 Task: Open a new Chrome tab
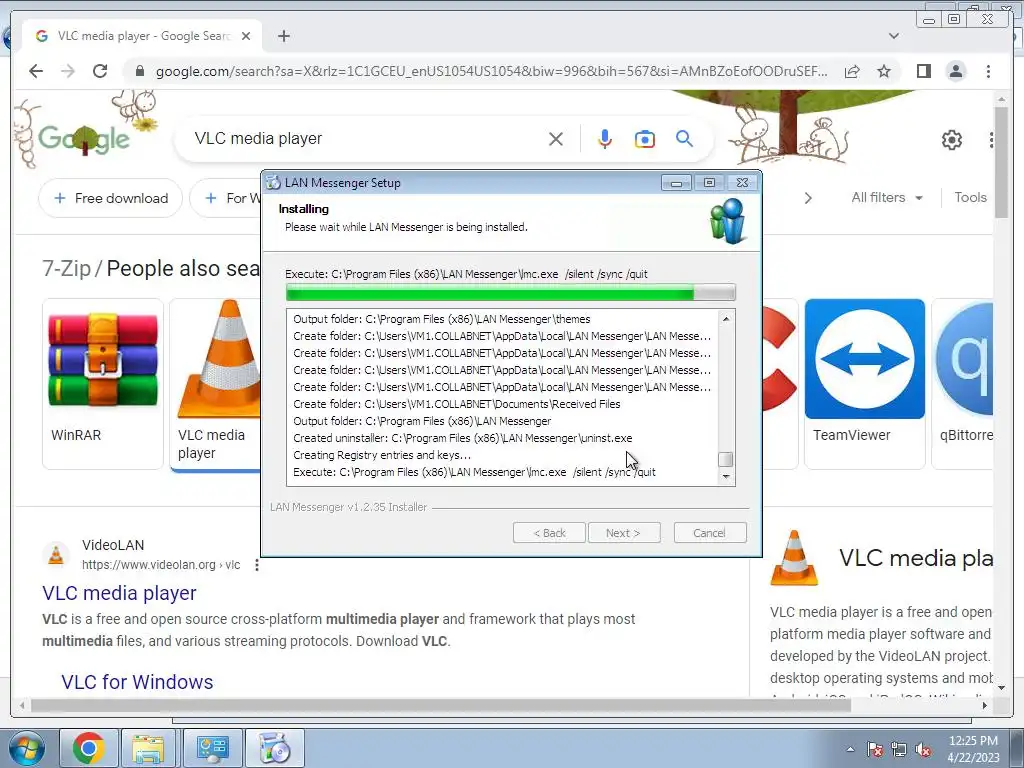coord(283,36)
